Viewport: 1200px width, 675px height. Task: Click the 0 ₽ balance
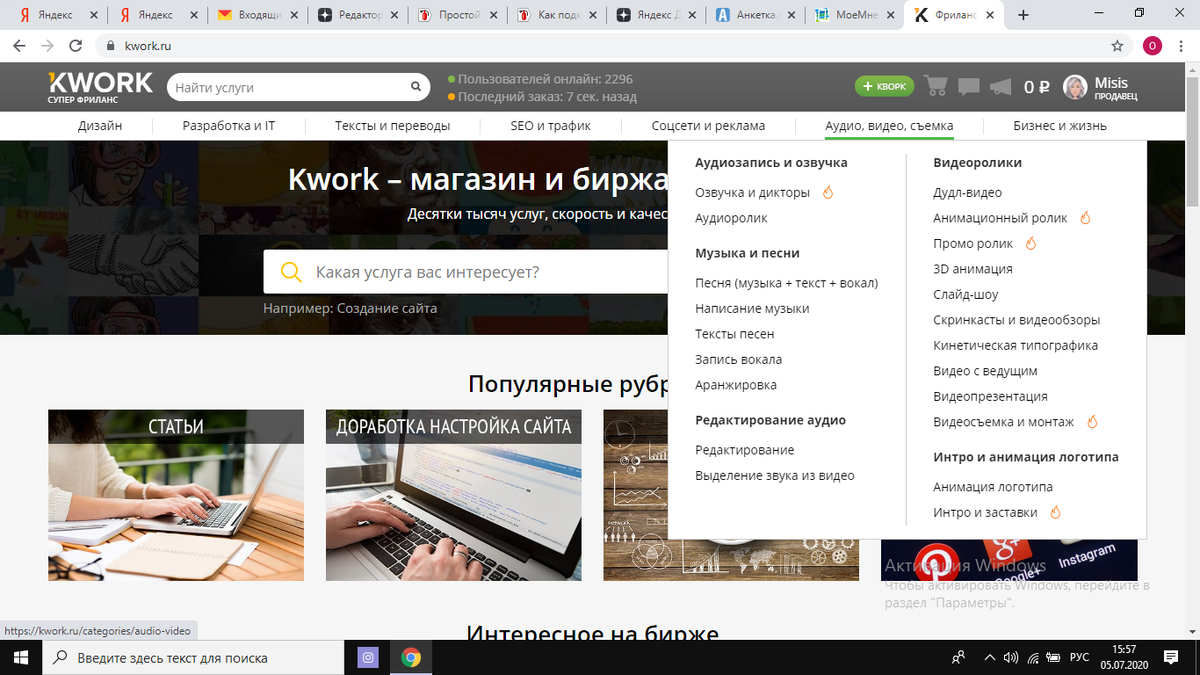pyautogui.click(x=1037, y=88)
